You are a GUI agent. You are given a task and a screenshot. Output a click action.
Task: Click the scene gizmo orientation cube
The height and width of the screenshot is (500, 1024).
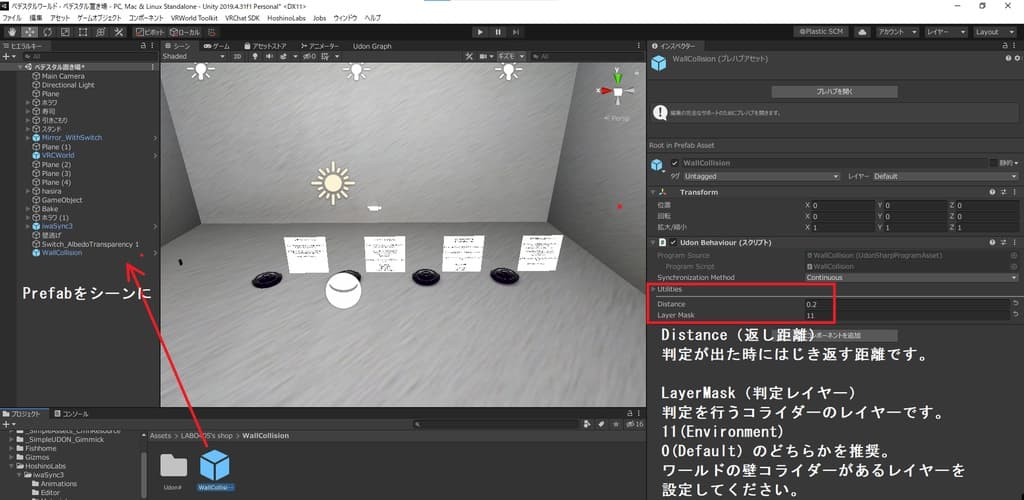click(618, 91)
